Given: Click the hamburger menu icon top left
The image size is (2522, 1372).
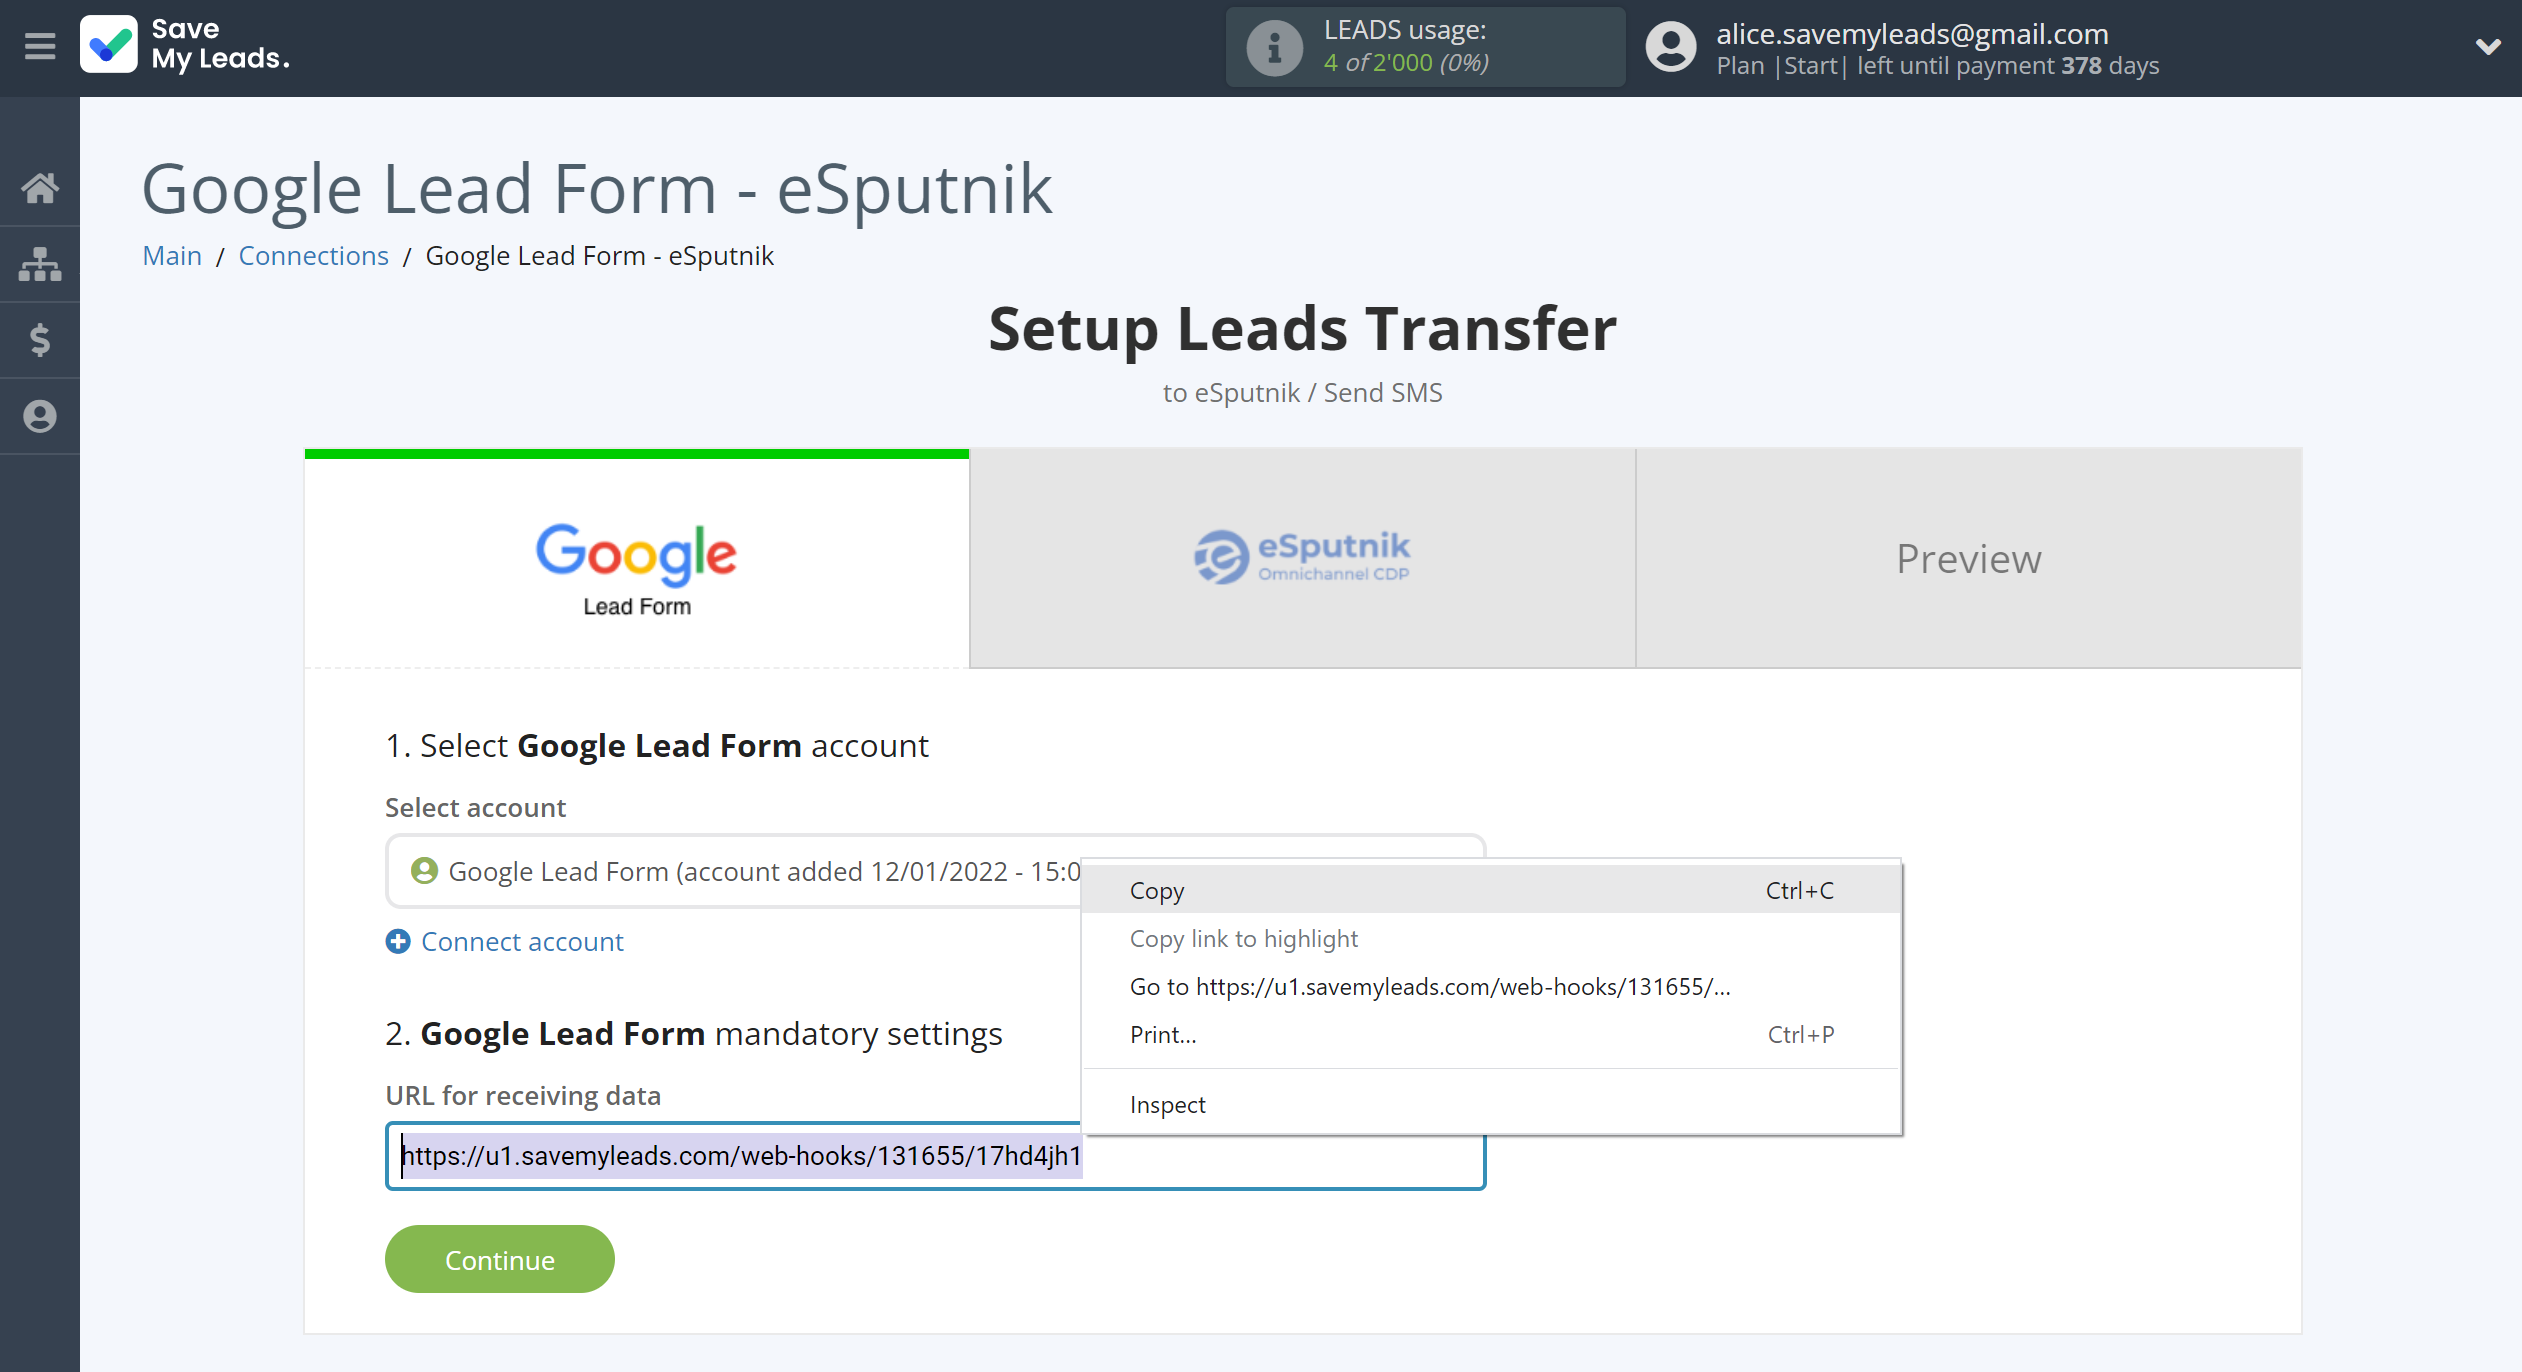Looking at the screenshot, I should (x=39, y=47).
